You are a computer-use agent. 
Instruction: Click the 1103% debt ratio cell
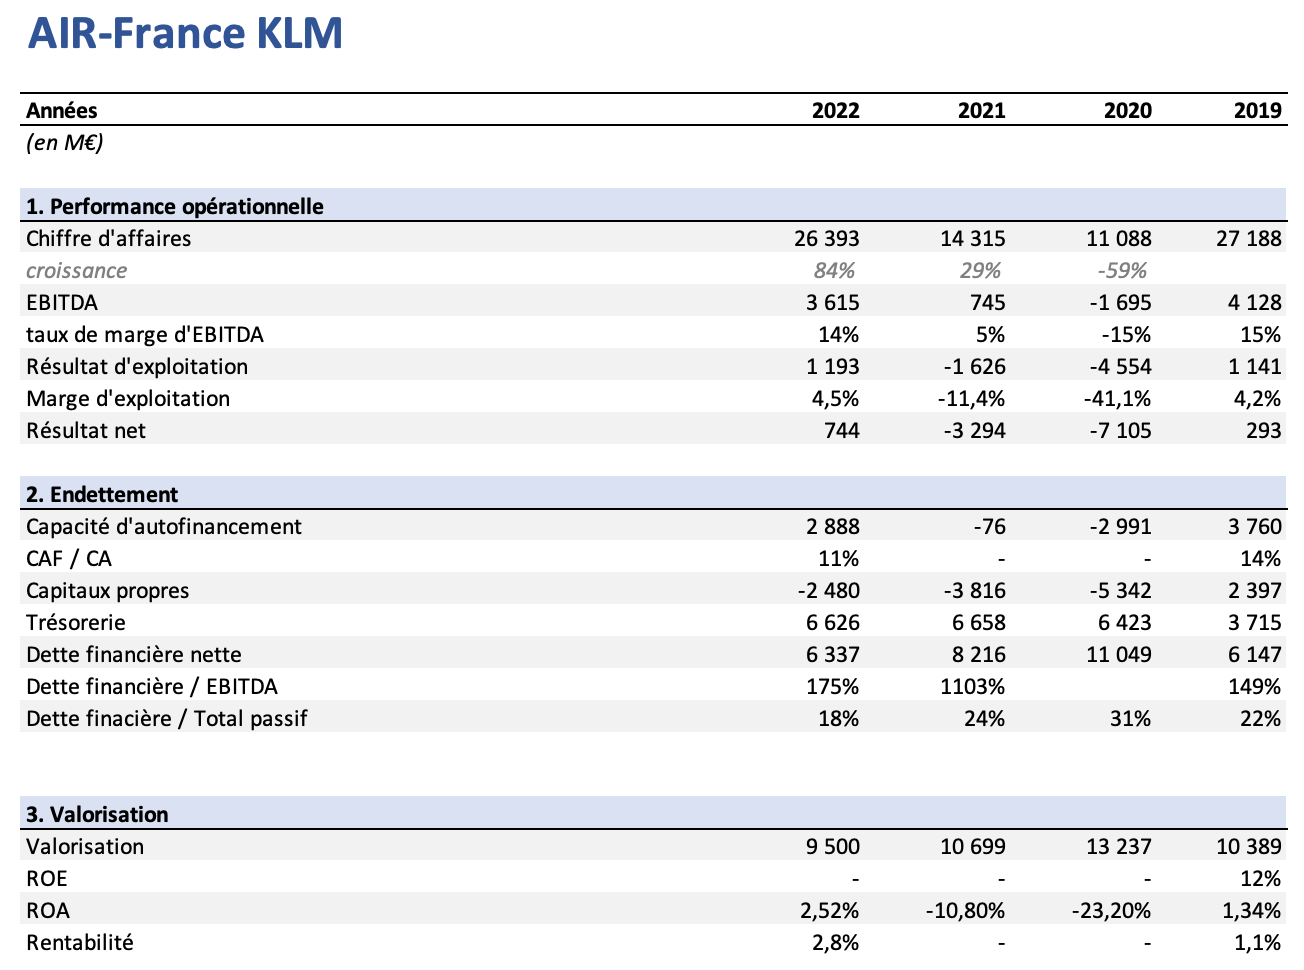975,686
